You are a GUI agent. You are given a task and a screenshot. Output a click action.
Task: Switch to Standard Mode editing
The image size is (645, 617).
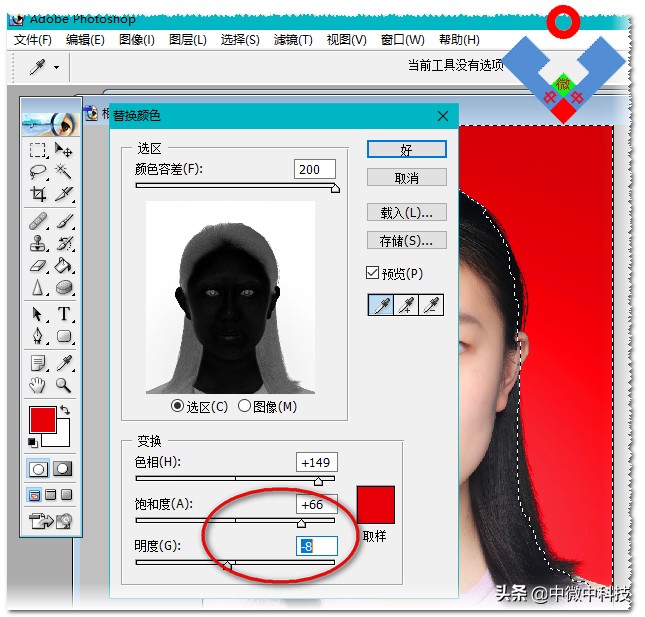pos(38,469)
